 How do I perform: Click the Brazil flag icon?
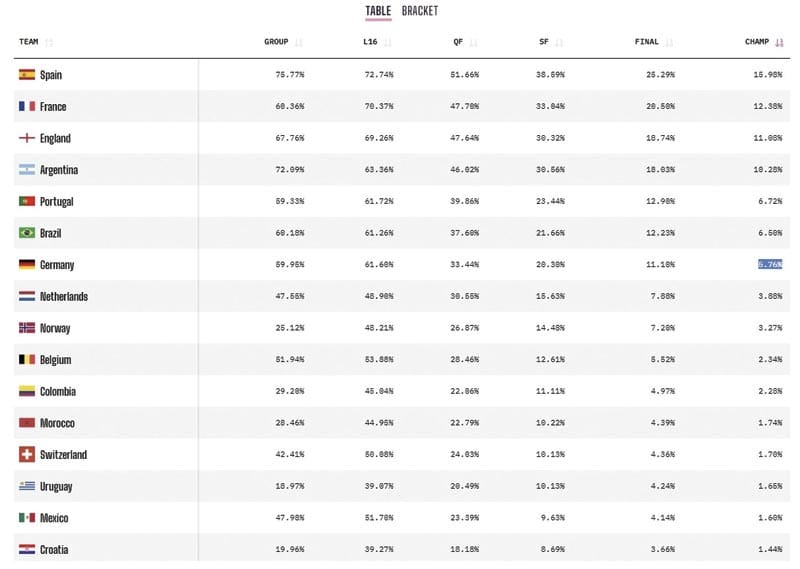pos(27,233)
